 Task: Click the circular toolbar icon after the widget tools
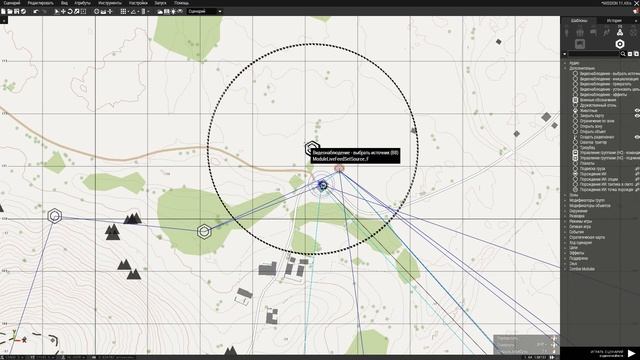(97, 11)
